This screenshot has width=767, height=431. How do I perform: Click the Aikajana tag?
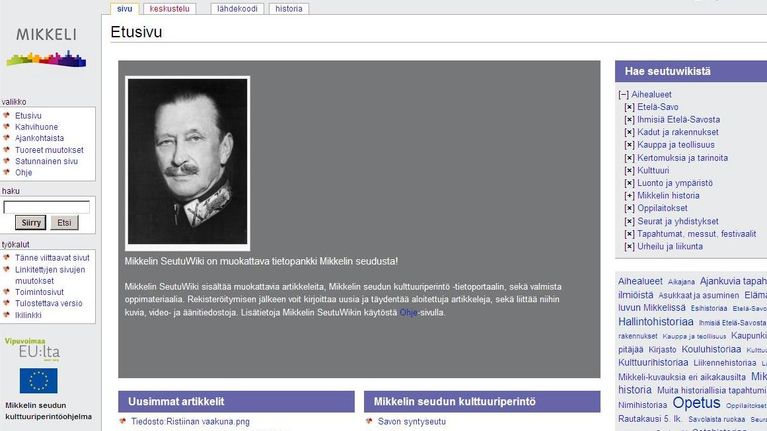tap(681, 282)
